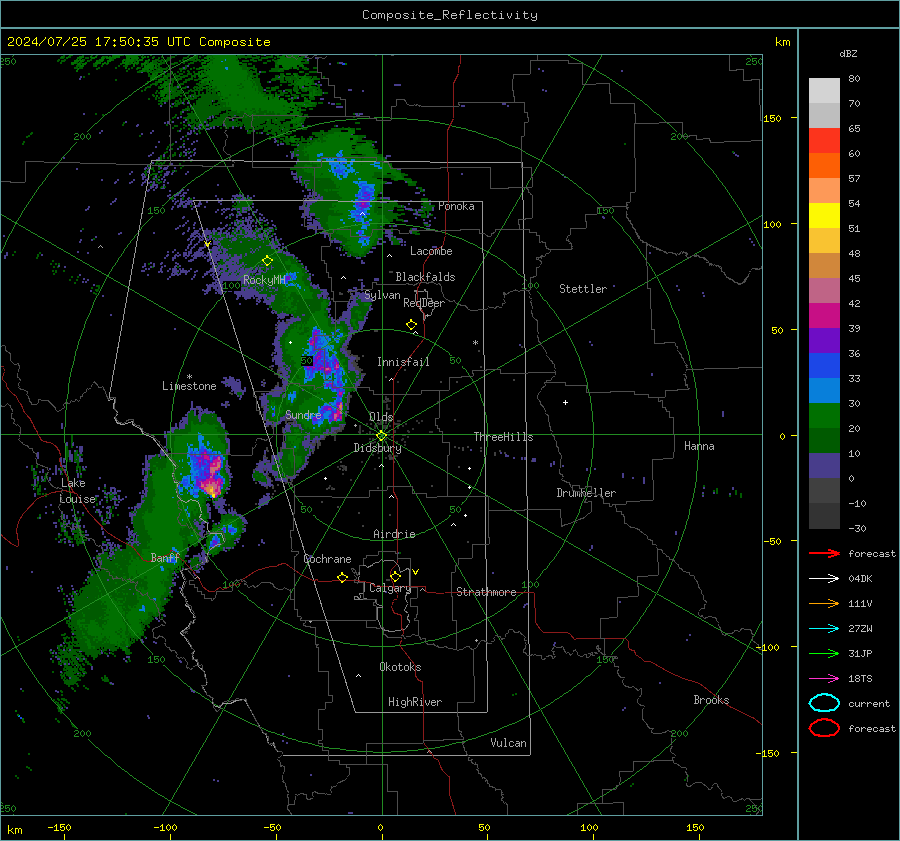Image resolution: width=900 pixels, height=841 pixels.
Task: Click the Drumheller label
Action: click(586, 493)
